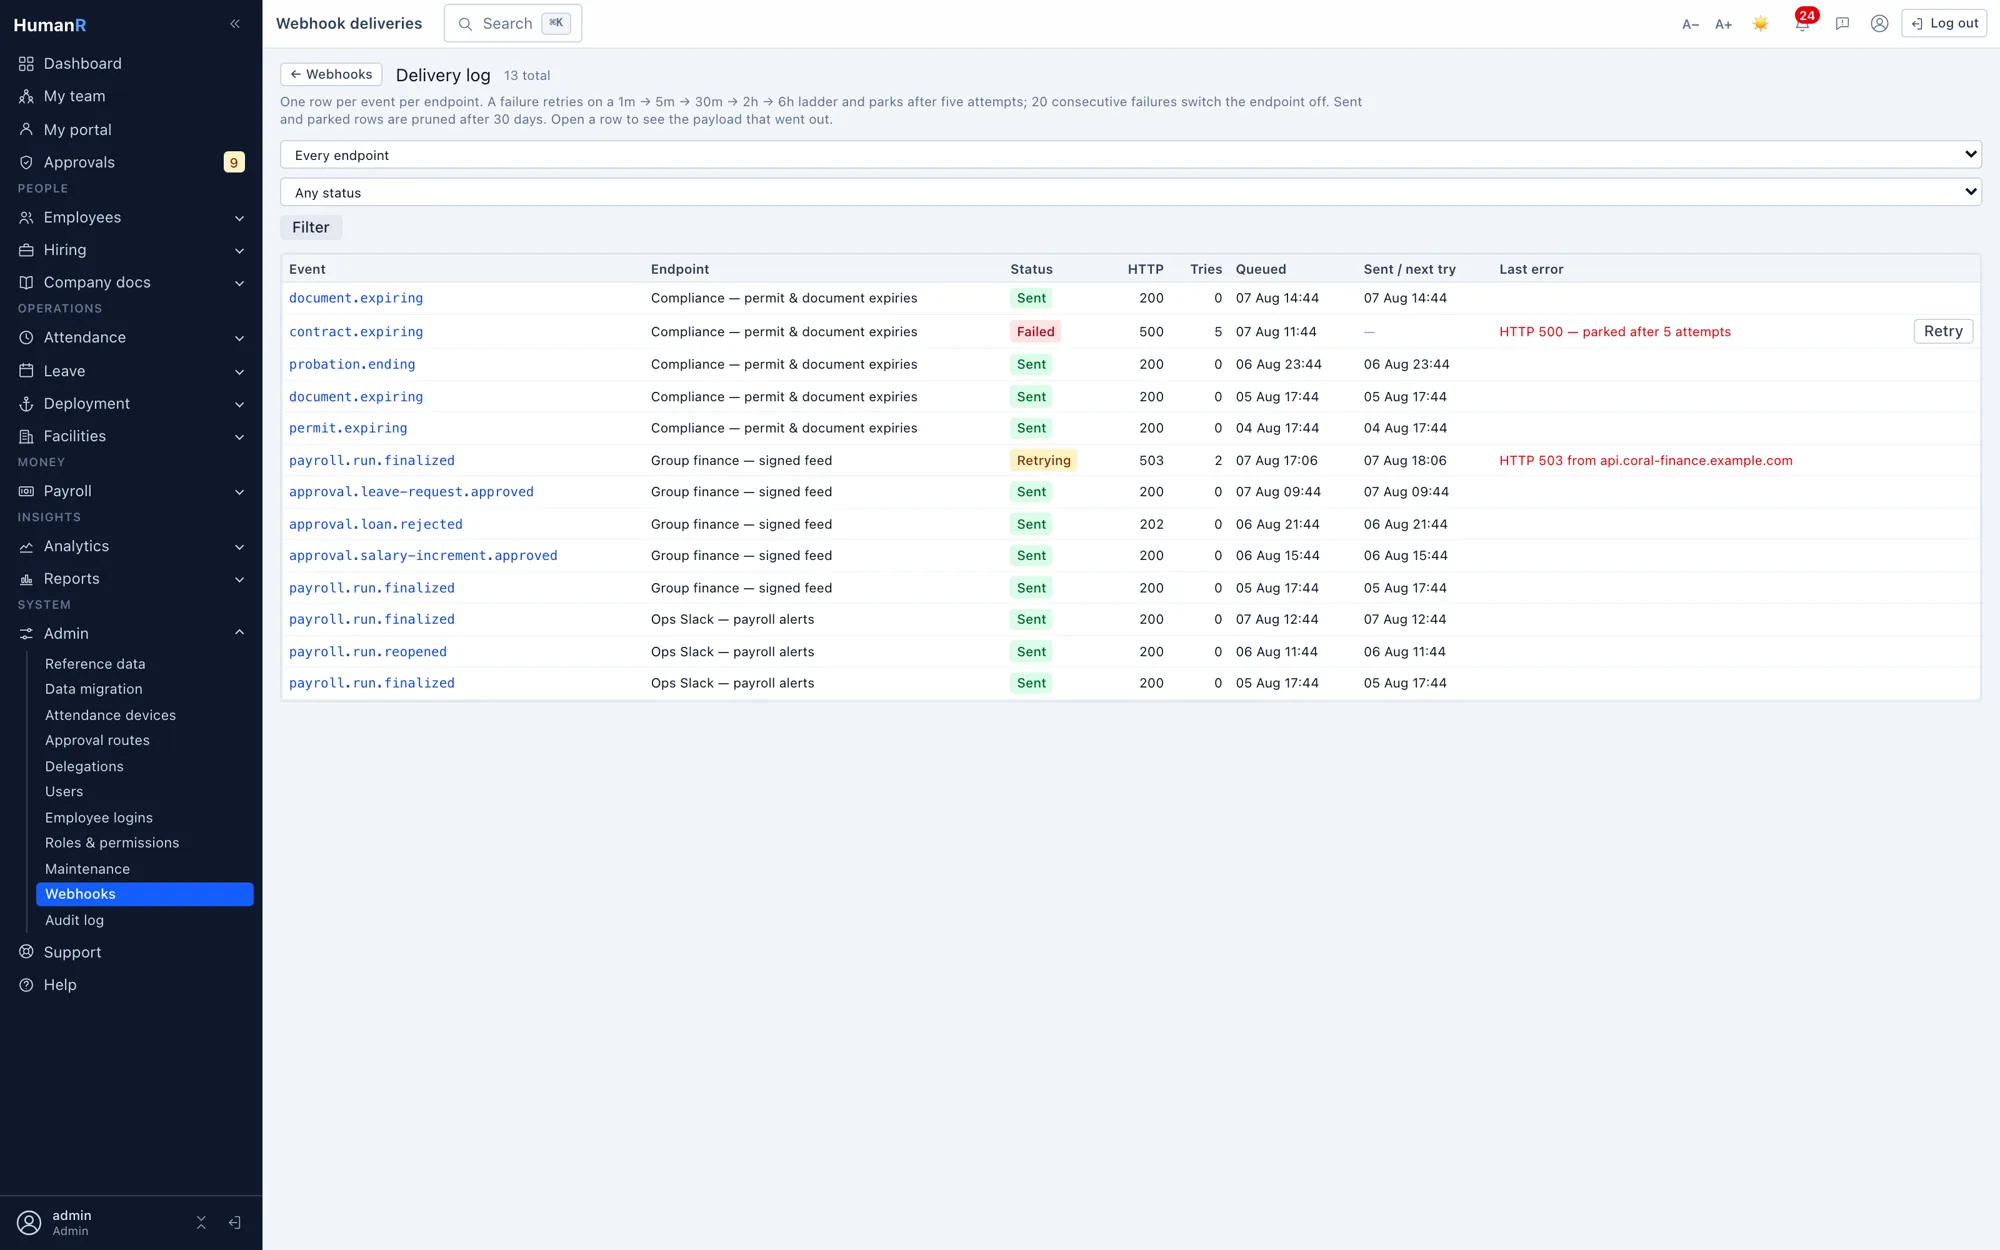Go back with the ← Webhooks button
The width and height of the screenshot is (2000, 1250).
click(331, 75)
